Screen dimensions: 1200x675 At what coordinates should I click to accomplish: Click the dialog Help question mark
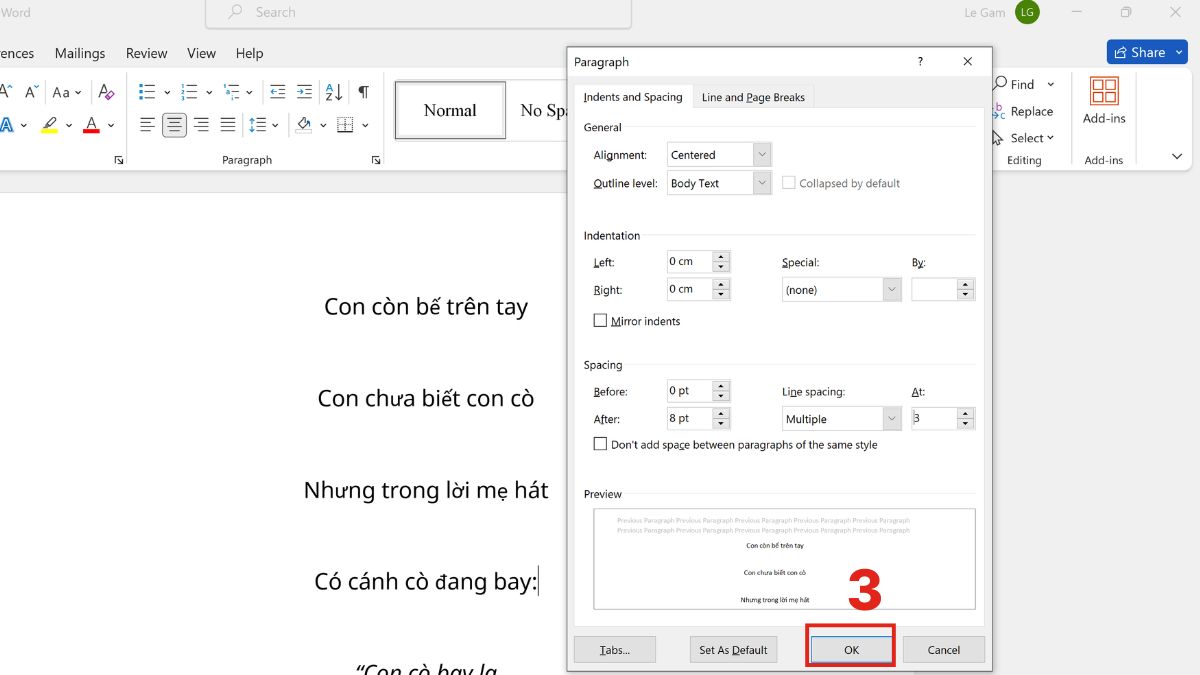[x=921, y=62]
